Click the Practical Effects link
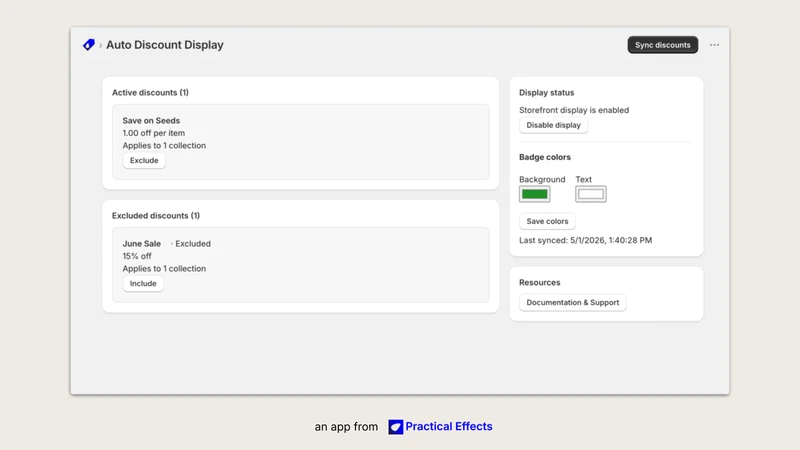Viewport: 800px width, 450px height. pyautogui.click(x=448, y=427)
